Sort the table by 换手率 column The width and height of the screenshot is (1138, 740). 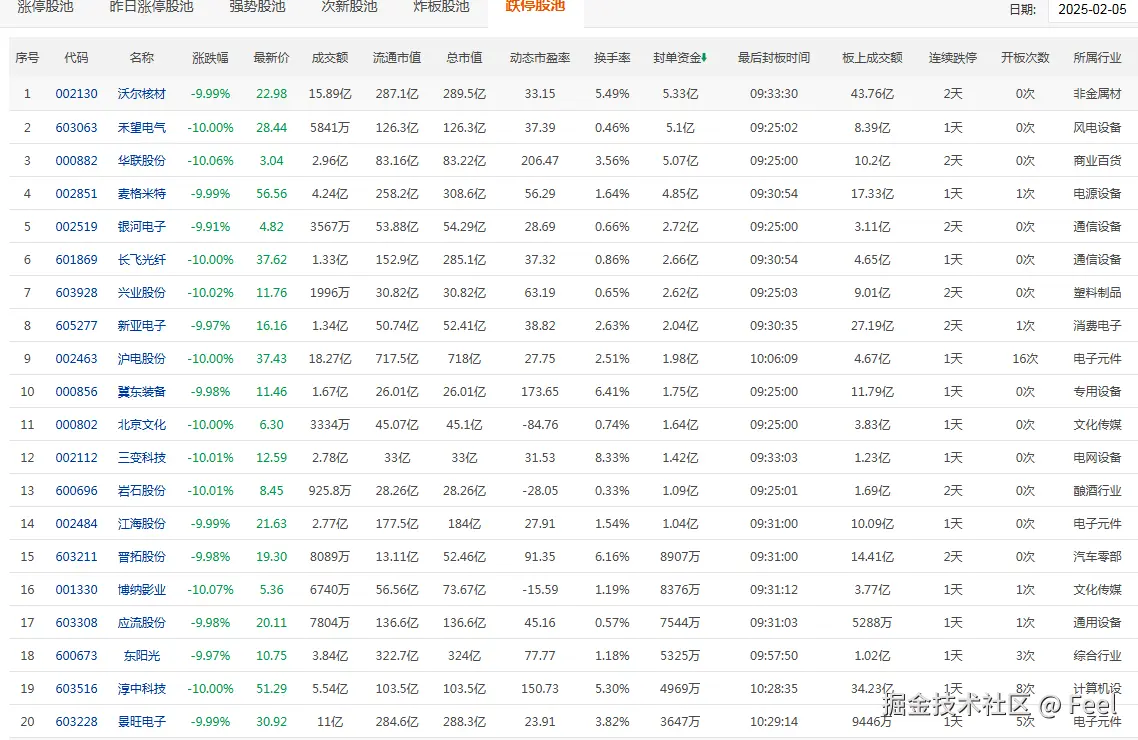[x=611, y=57]
